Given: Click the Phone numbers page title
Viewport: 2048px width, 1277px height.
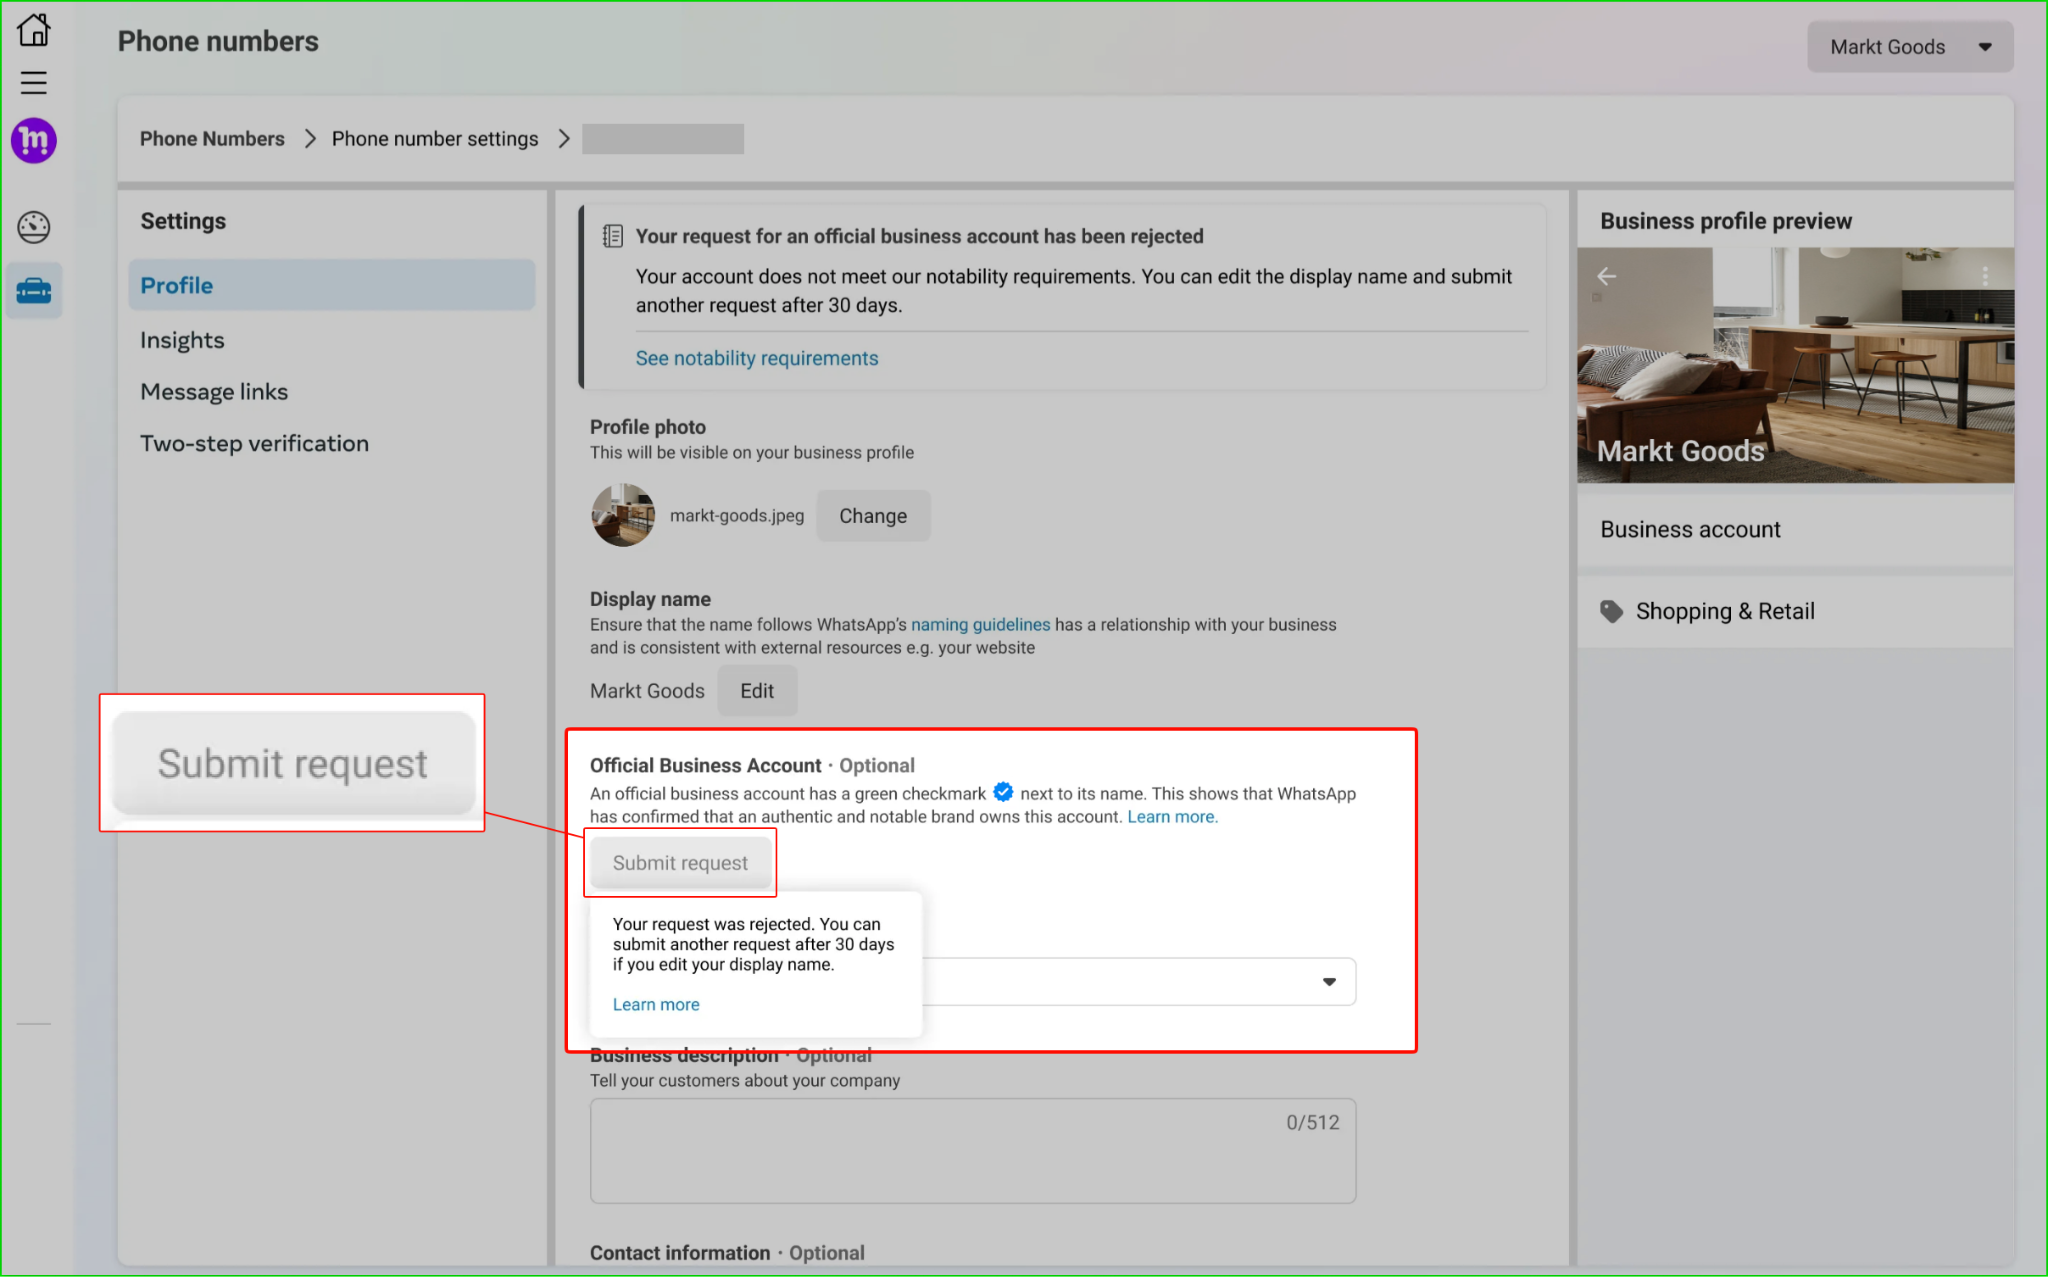Looking at the screenshot, I should point(218,41).
